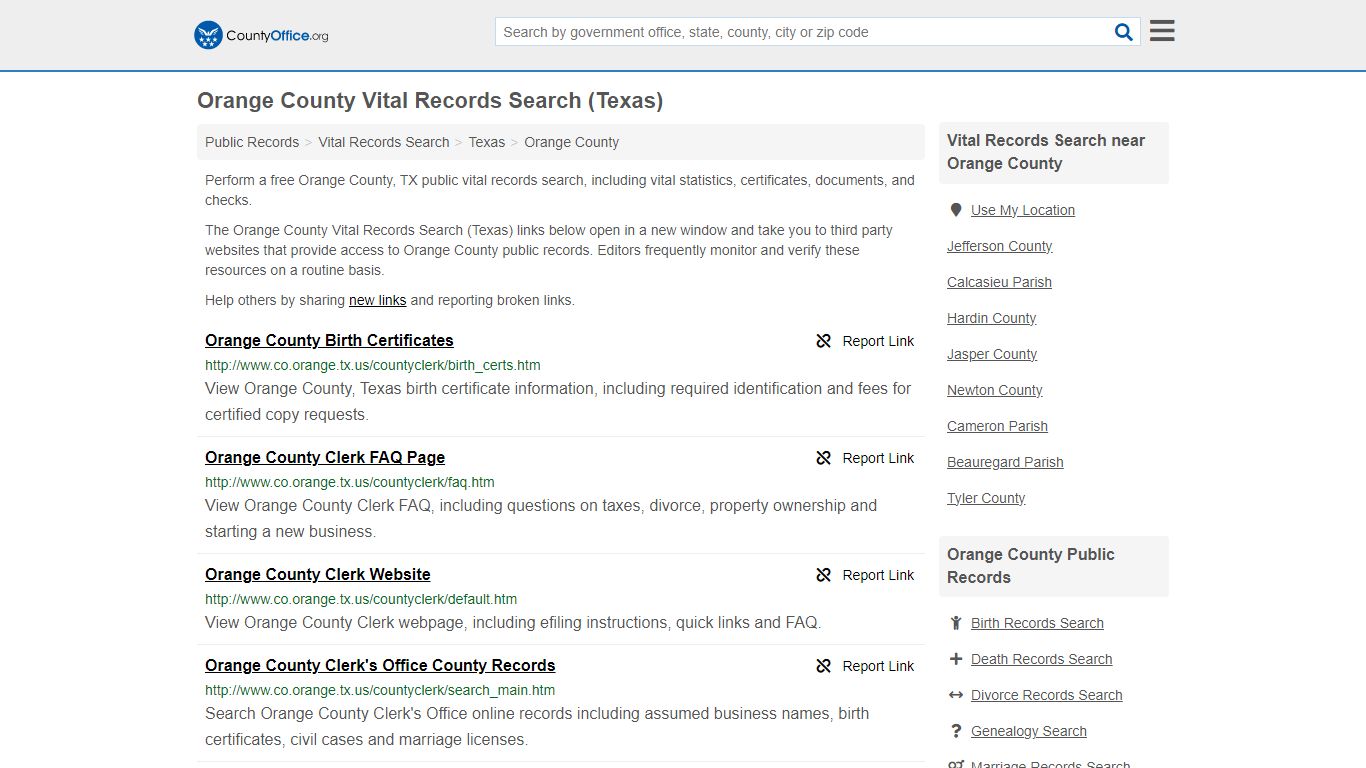1366x768 pixels.
Task: Click the countyclerk/faq.htm URL text
Action: (x=350, y=482)
